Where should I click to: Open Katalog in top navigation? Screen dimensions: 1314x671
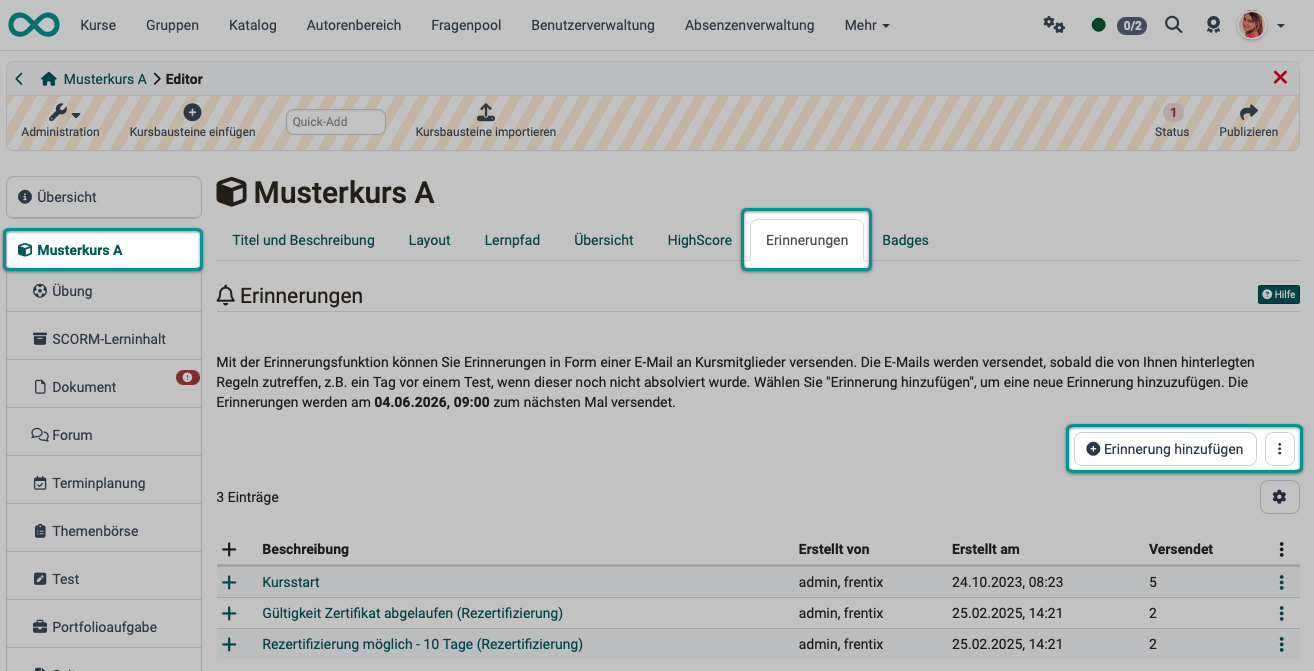coord(252,25)
